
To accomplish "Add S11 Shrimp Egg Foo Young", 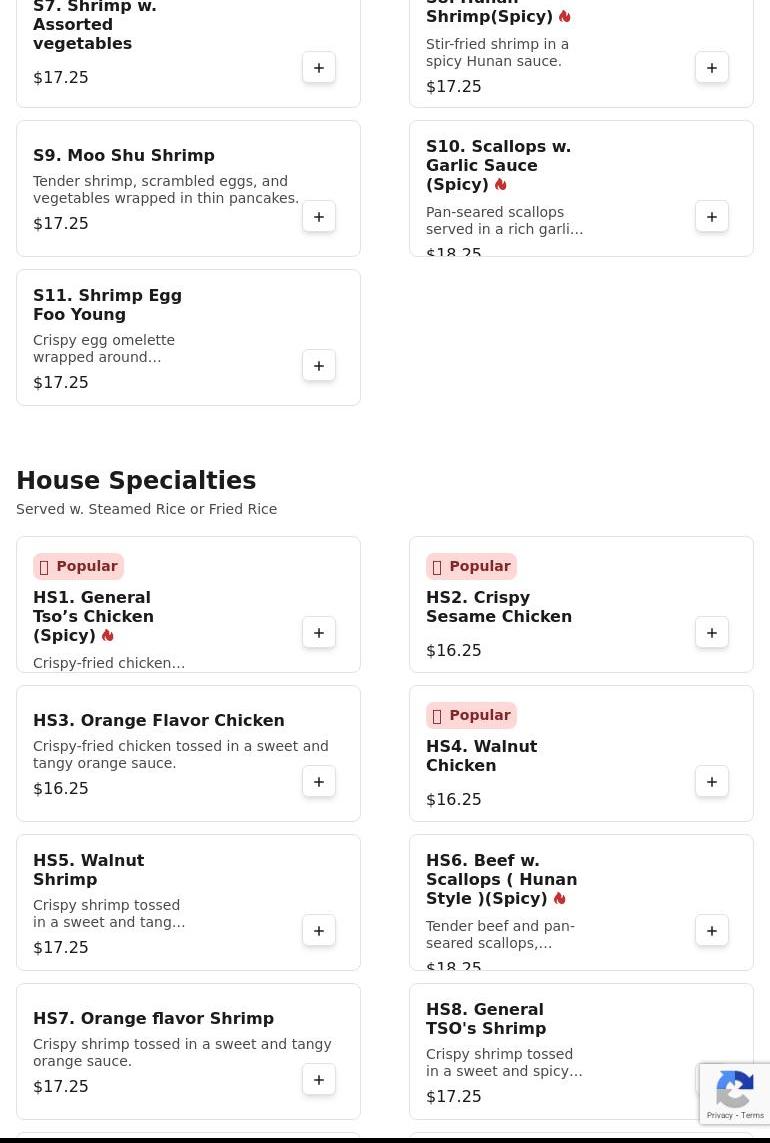I will point(319,365).
